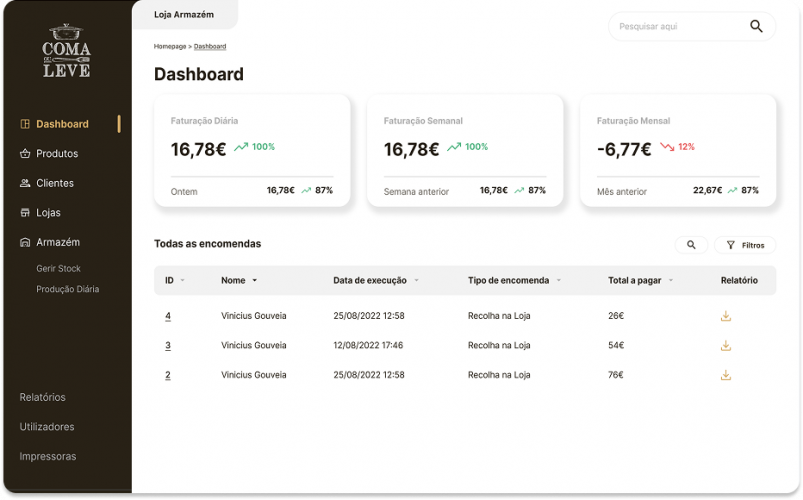Image resolution: width=803 pixels, height=500 pixels.
Task: Open the orders table search button
Action: pyautogui.click(x=691, y=245)
